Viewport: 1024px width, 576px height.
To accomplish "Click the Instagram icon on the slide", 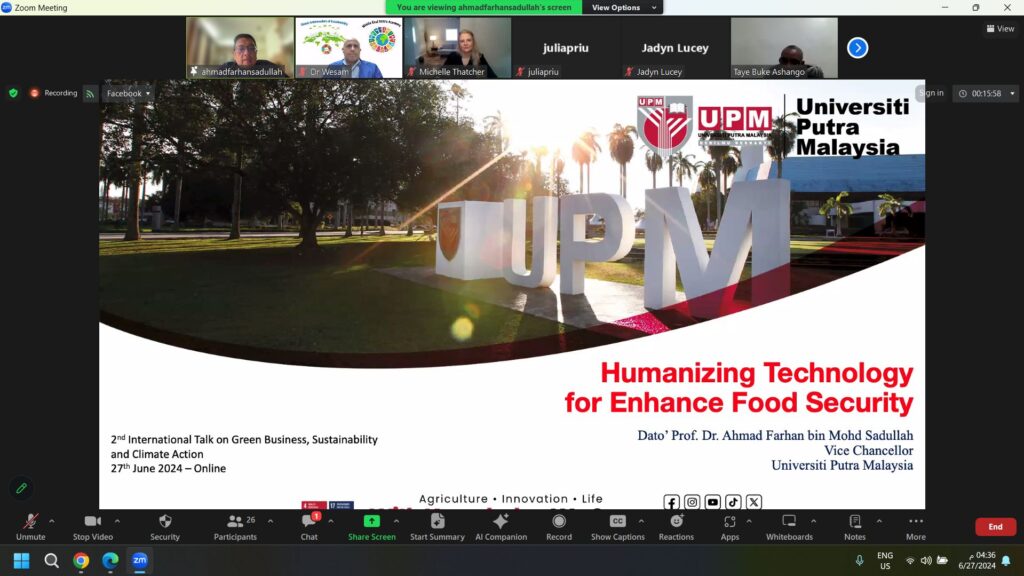I will point(692,502).
